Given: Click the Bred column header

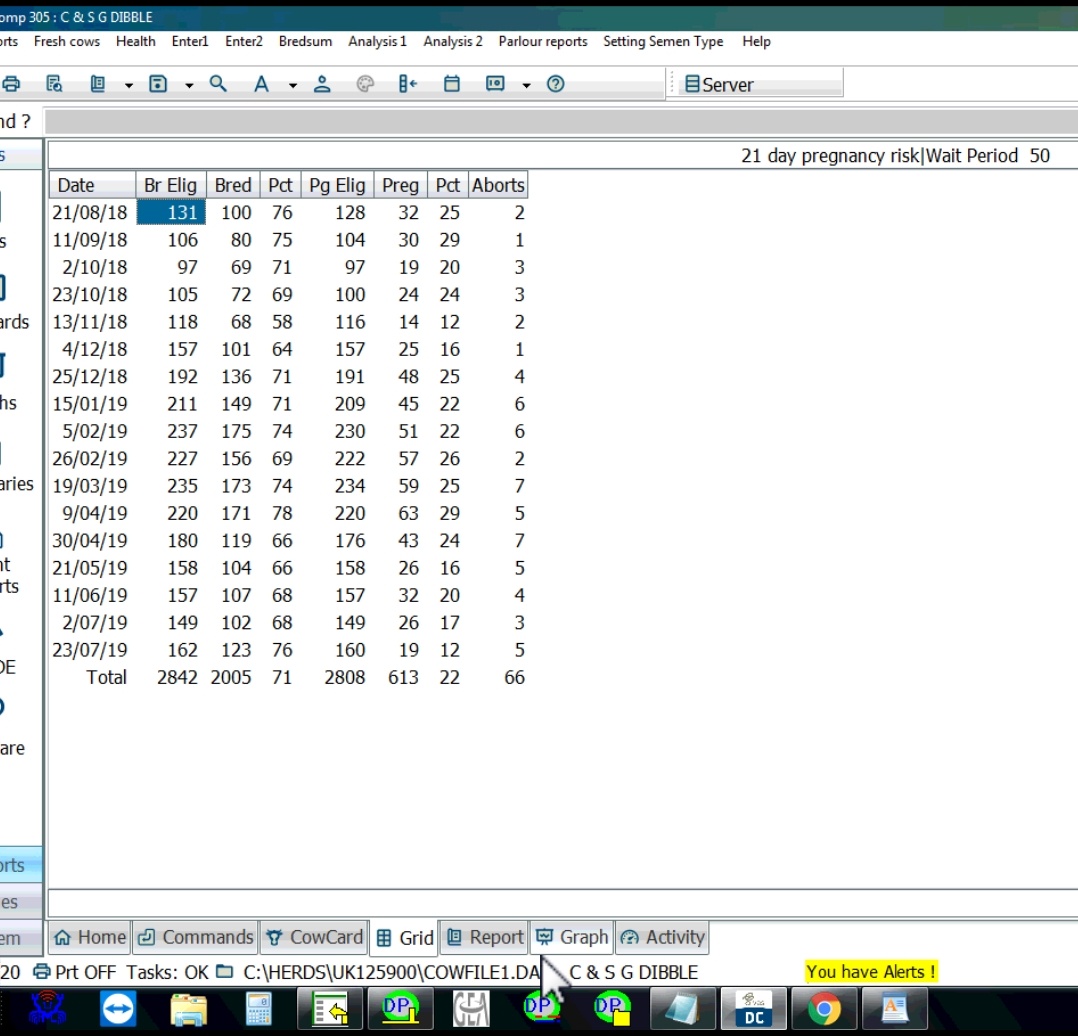Looking at the screenshot, I should tap(233, 185).
